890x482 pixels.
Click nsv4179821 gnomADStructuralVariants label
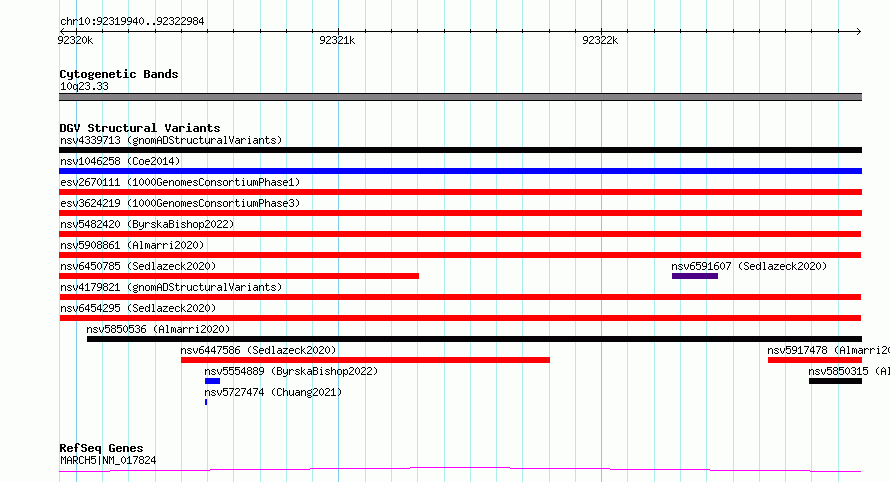171,287
